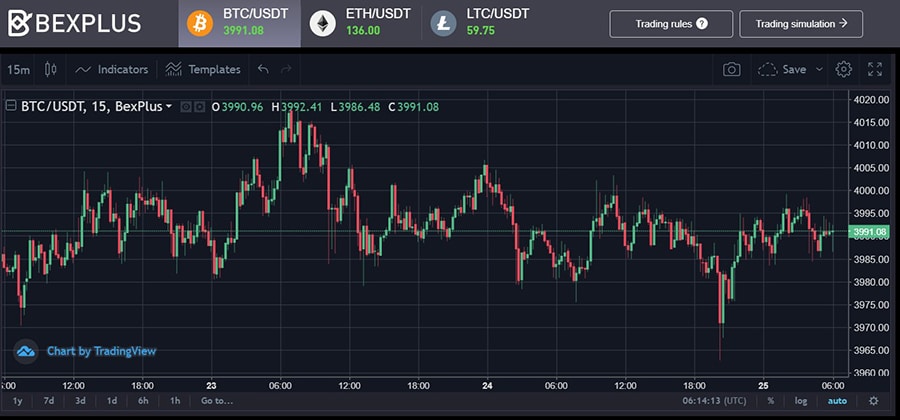The height and width of the screenshot is (420, 900).
Task: Enter fullscreen chart mode
Action: tap(875, 70)
